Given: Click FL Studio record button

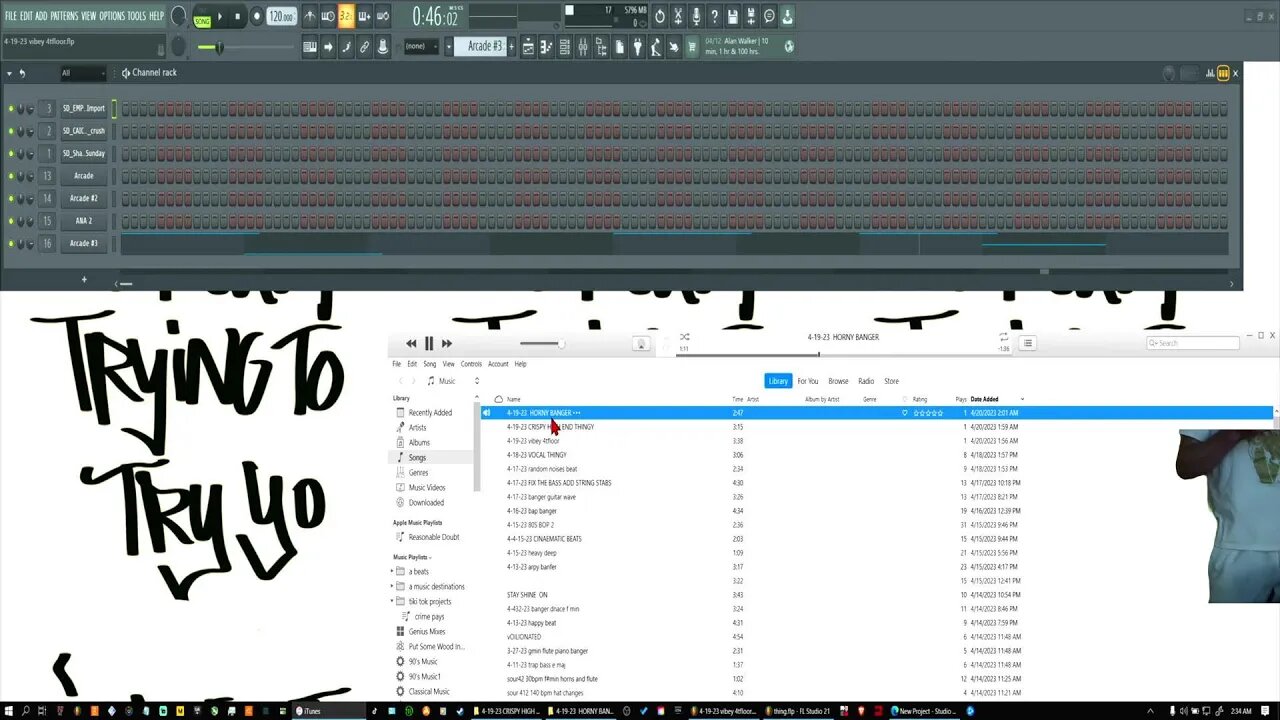Looking at the screenshot, I should click(256, 17).
